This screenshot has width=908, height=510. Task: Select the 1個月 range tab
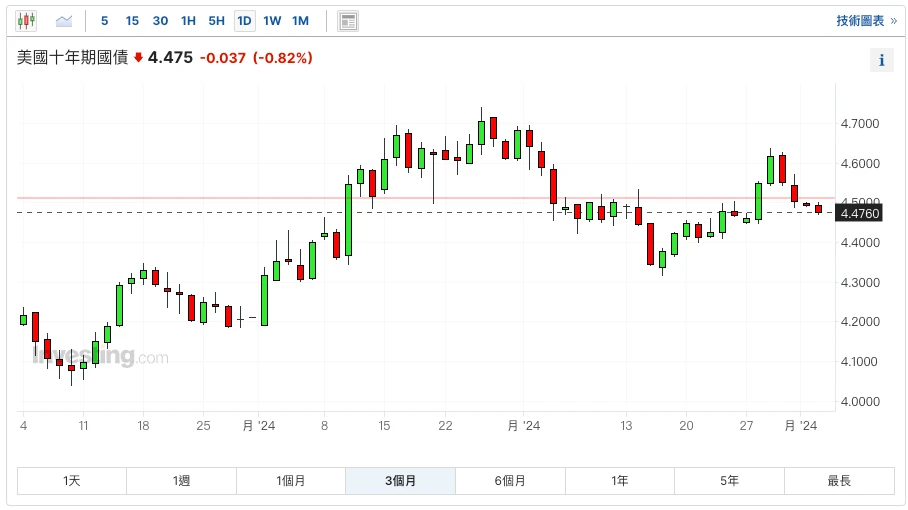(291, 481)
